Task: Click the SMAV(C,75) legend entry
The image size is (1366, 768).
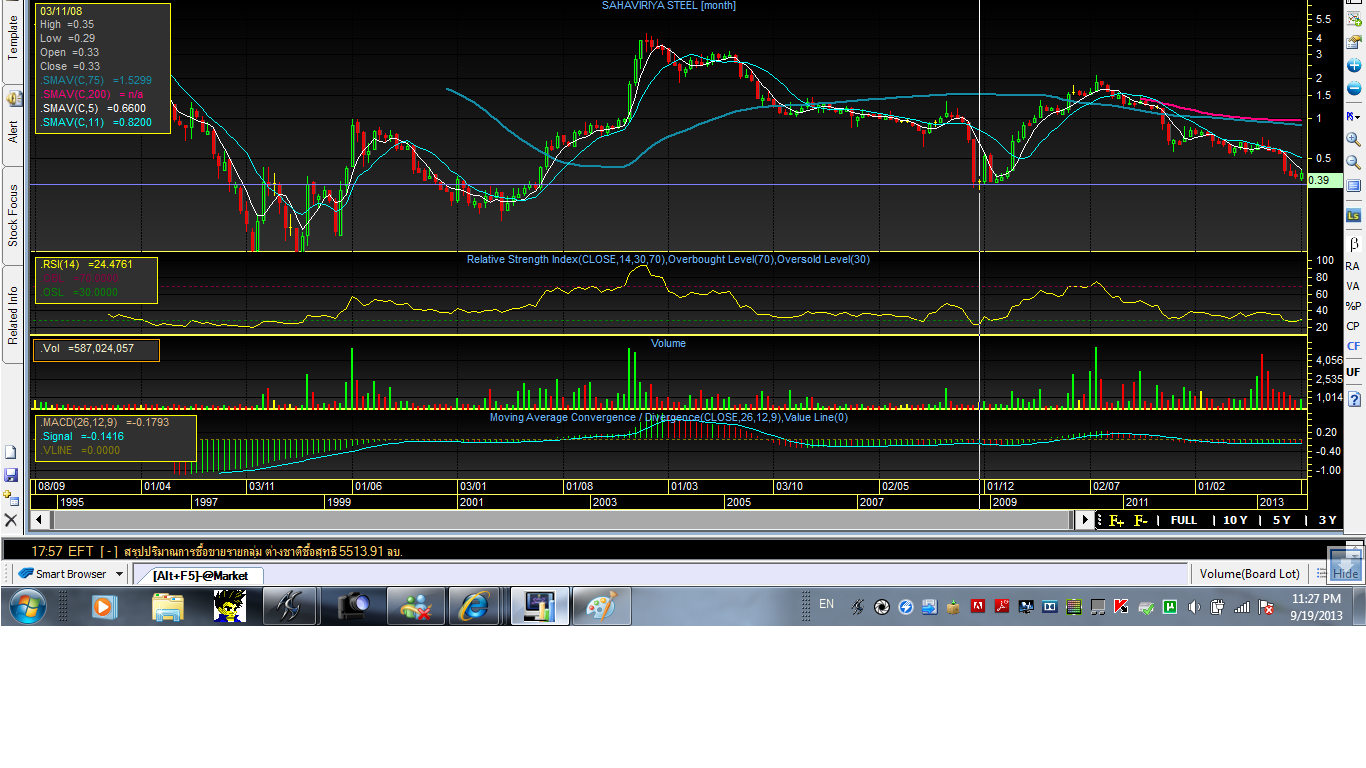Action: [96, 80]
